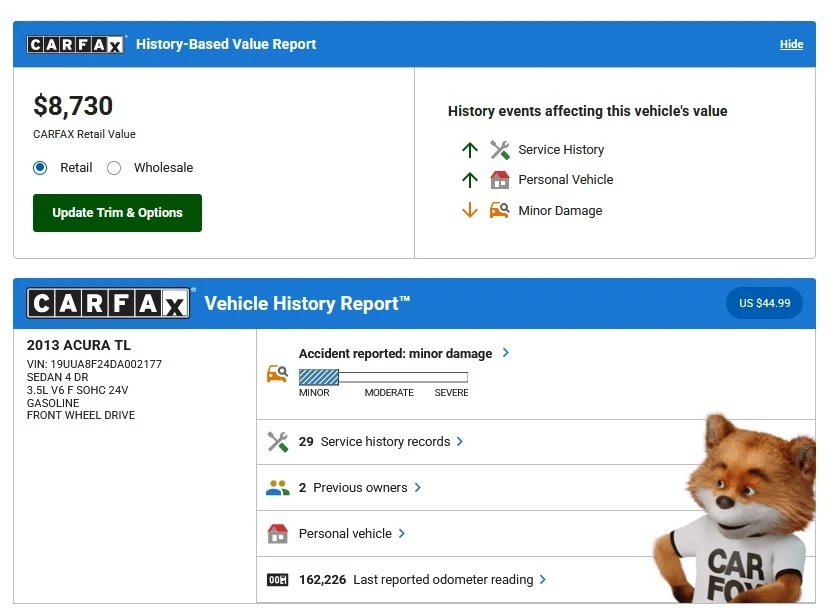The width and height of the screenshot is (836, 616).
Task: Expand the Last reported odometer reading chevron
Action: [542, 579]
